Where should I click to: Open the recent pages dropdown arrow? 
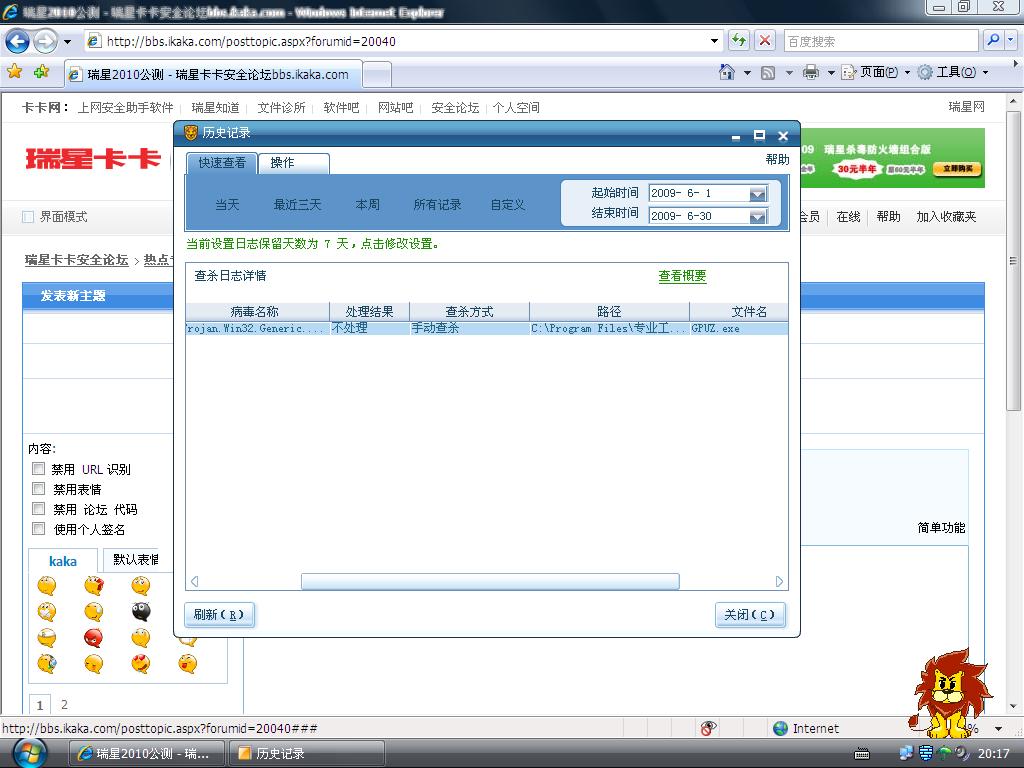(x=67, y=42)
